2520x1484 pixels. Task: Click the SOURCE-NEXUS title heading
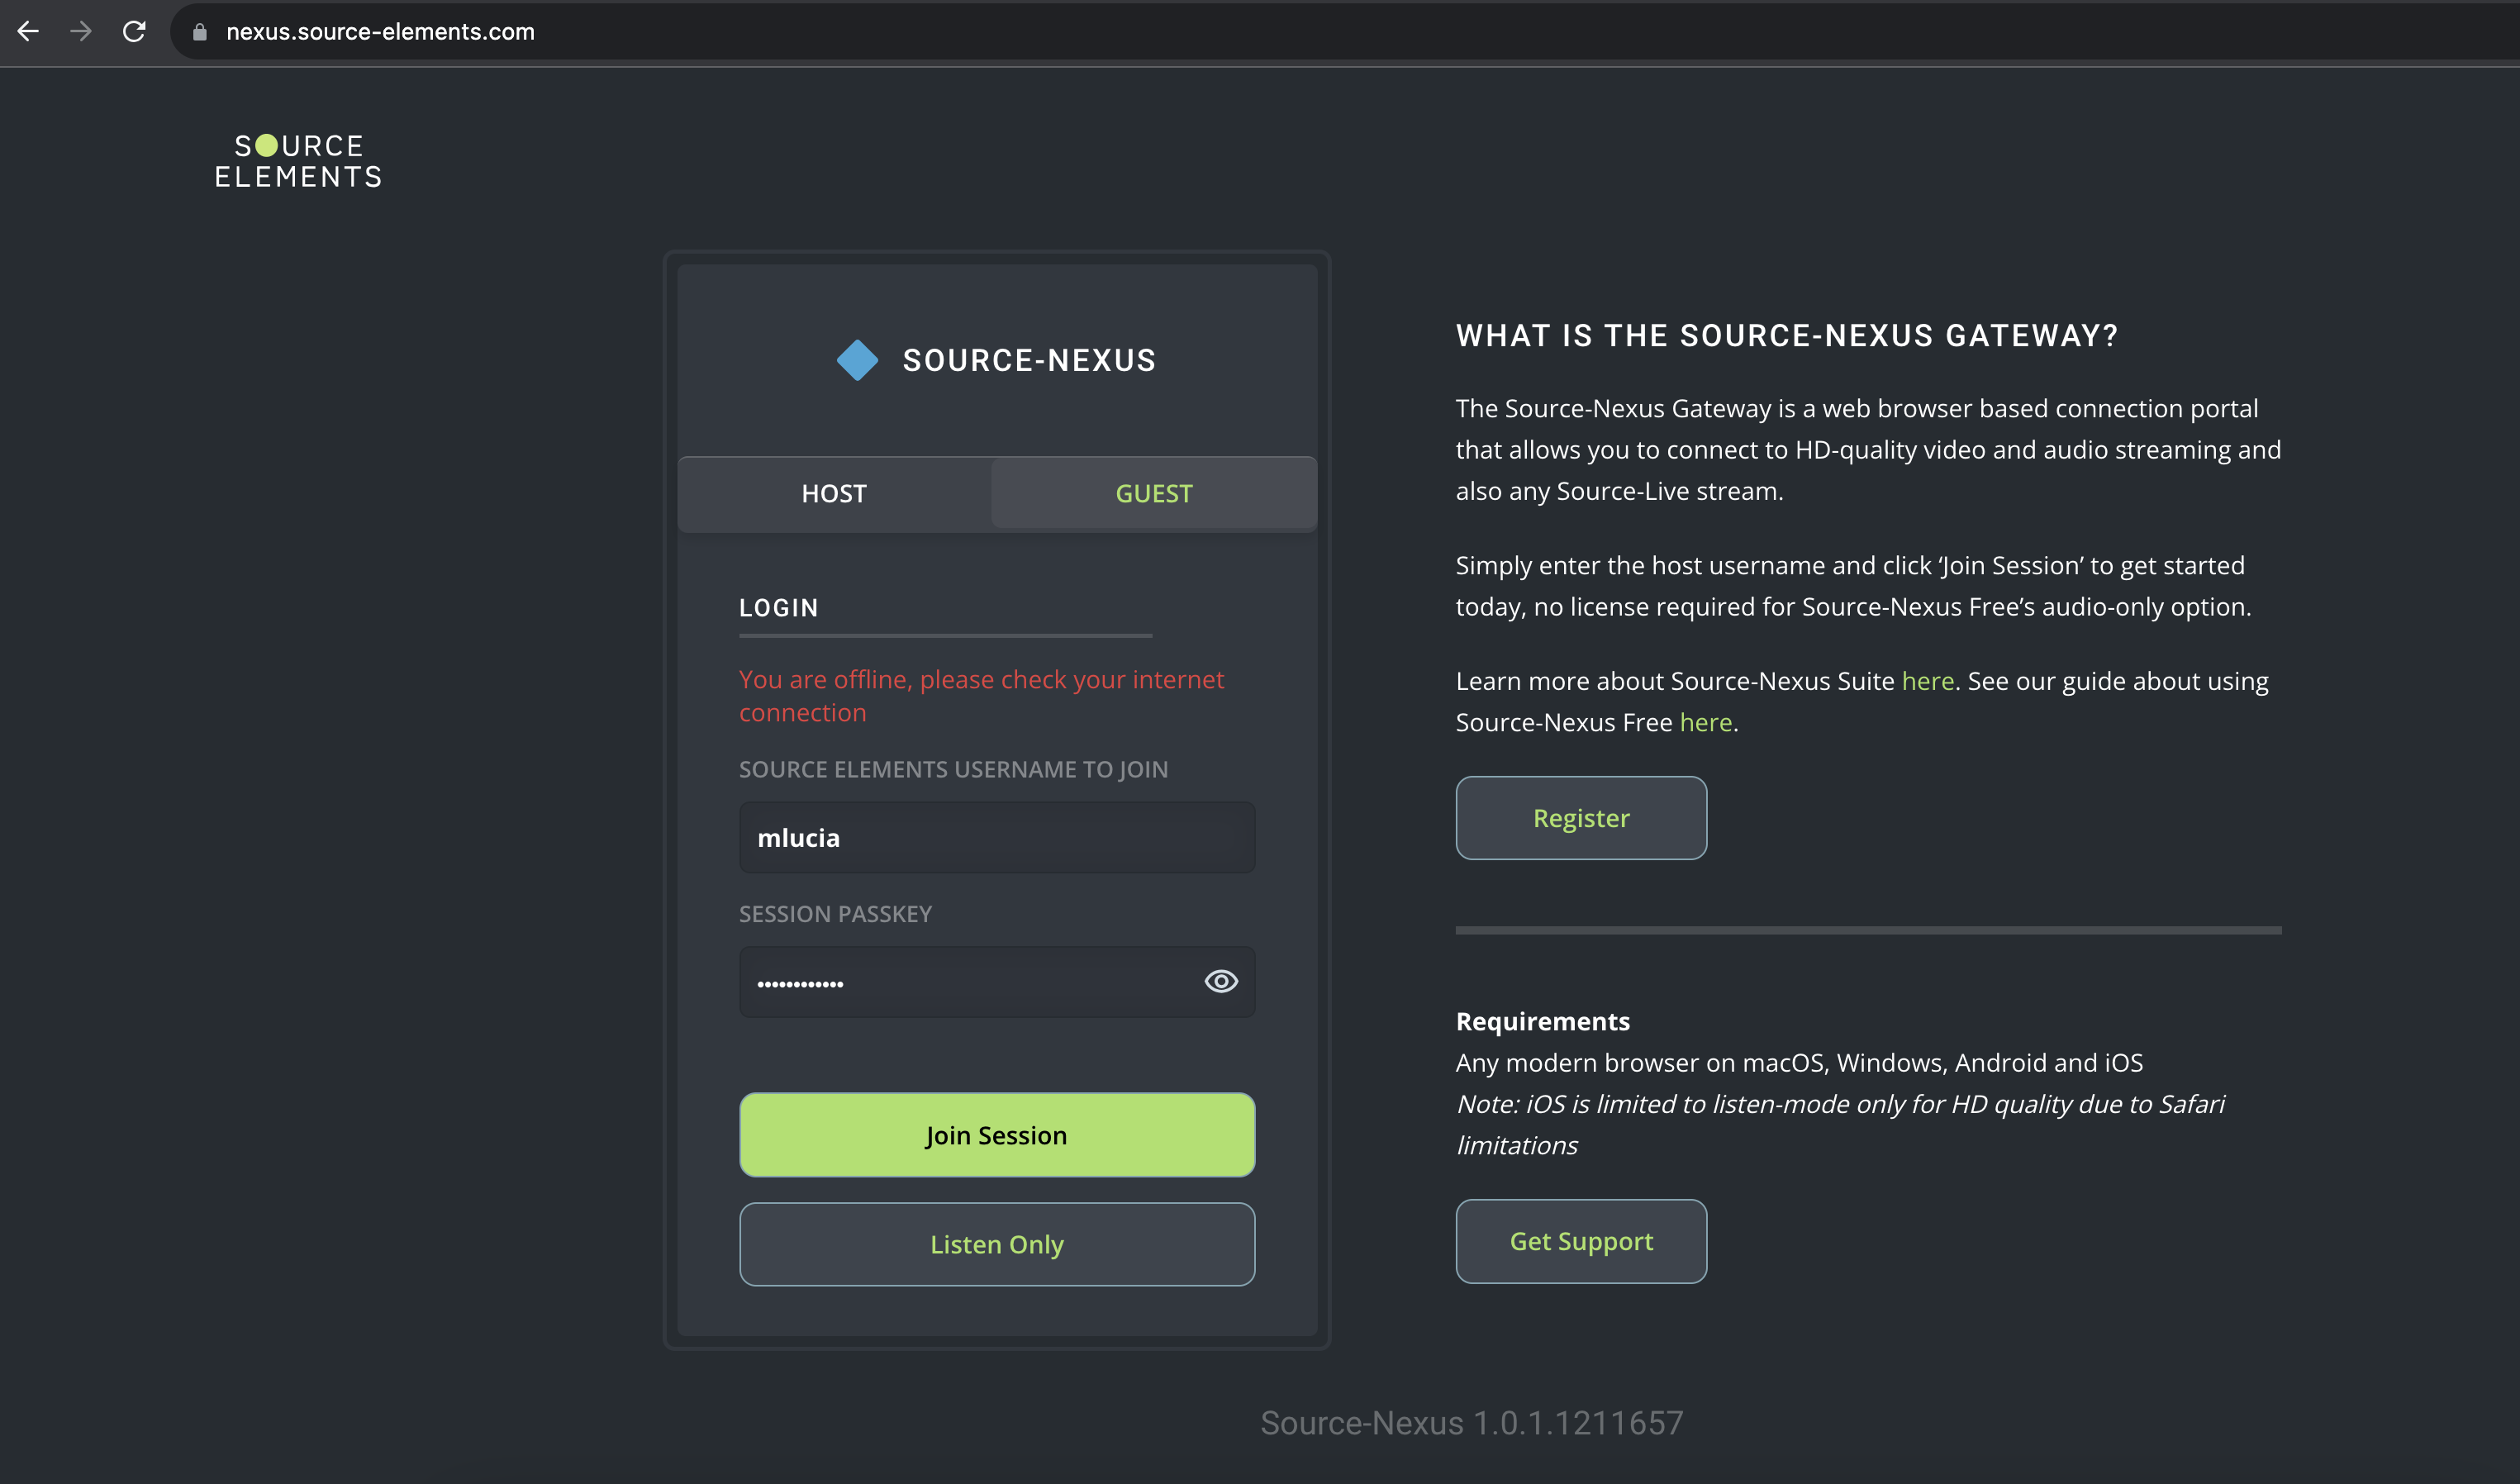pyautogui.click(x=1029, y=360)
